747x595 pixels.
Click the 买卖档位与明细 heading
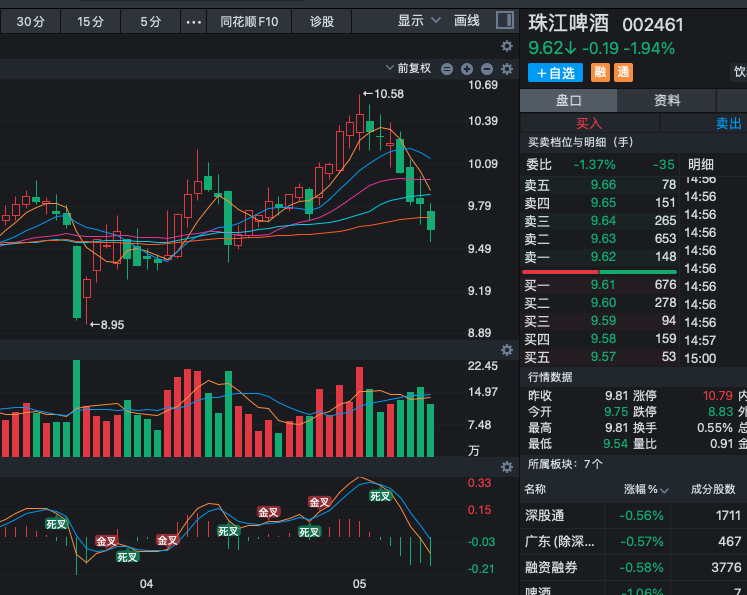coord(580,142)
